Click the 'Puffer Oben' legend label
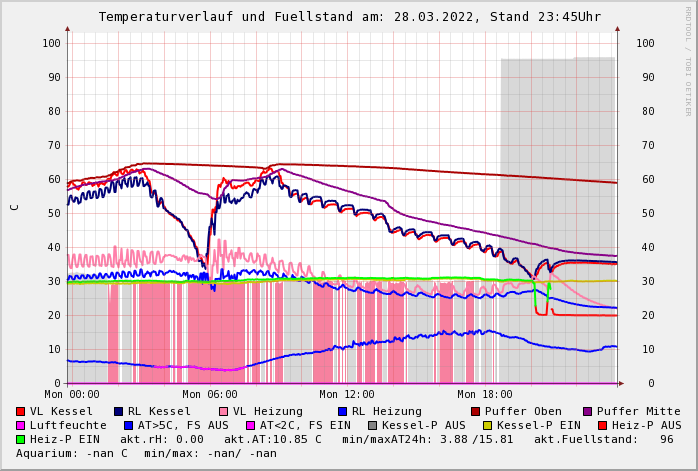This screenshot has width=698, height=471. pos(523,411)
